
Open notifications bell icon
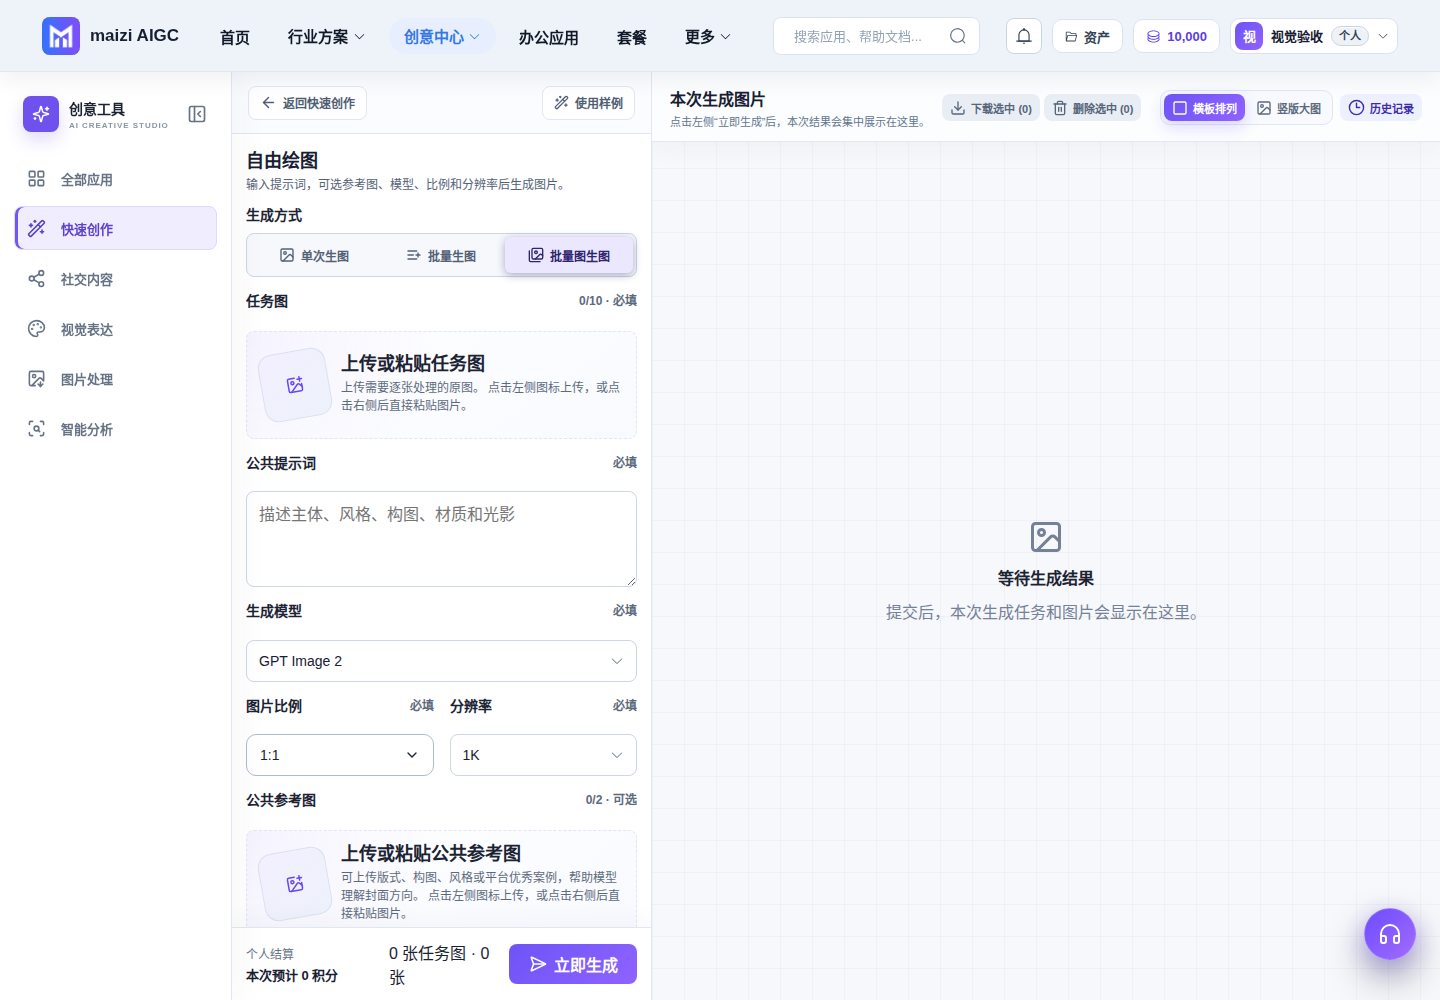(x=1024, y=36)
